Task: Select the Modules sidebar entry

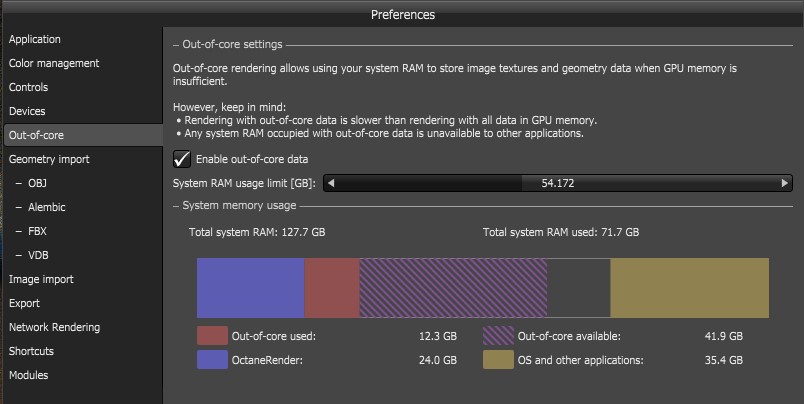Action: [28, 375]
